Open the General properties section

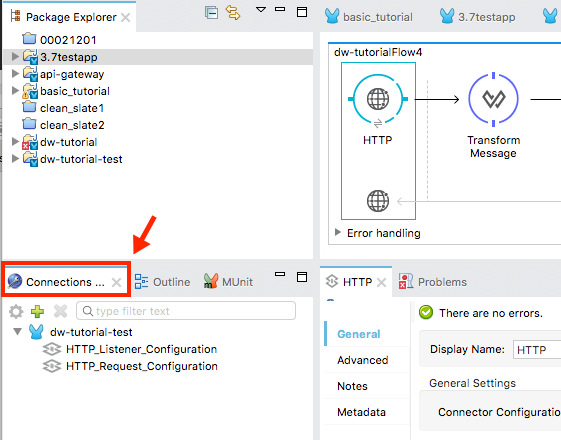pyautogui.click(x=358, y=334)
